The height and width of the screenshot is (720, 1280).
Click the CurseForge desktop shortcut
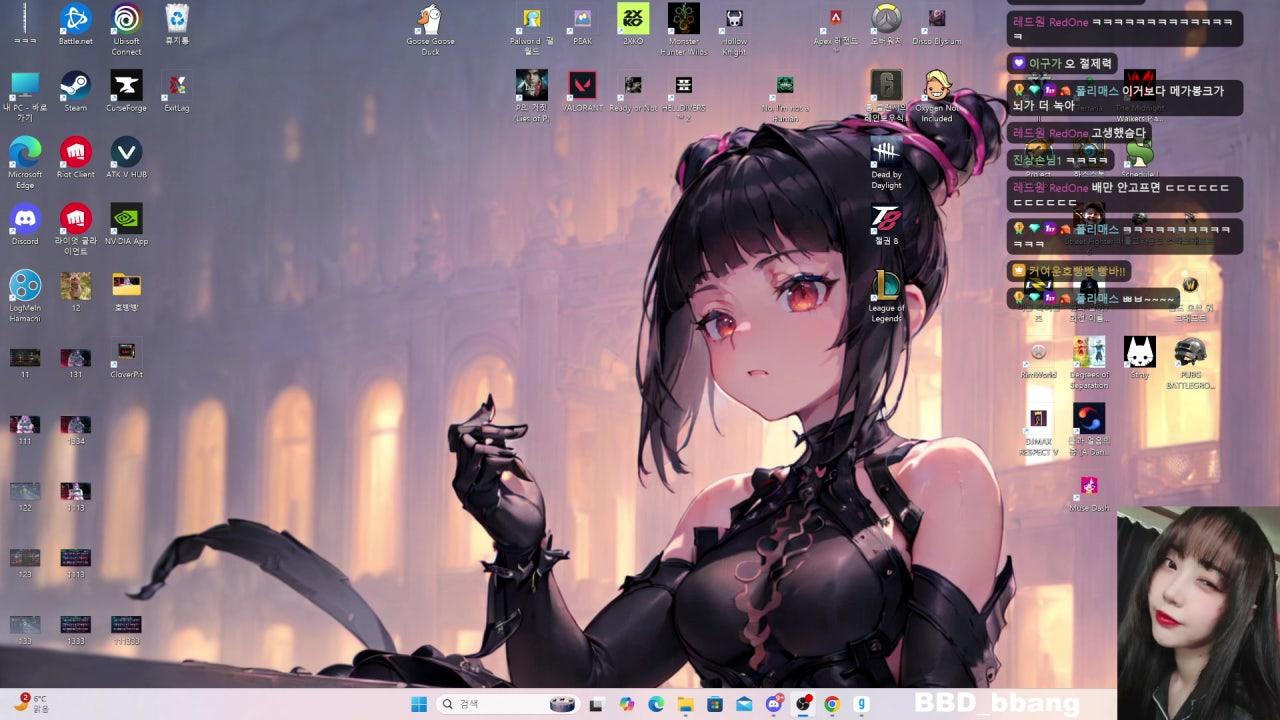[x=126, y=91]
